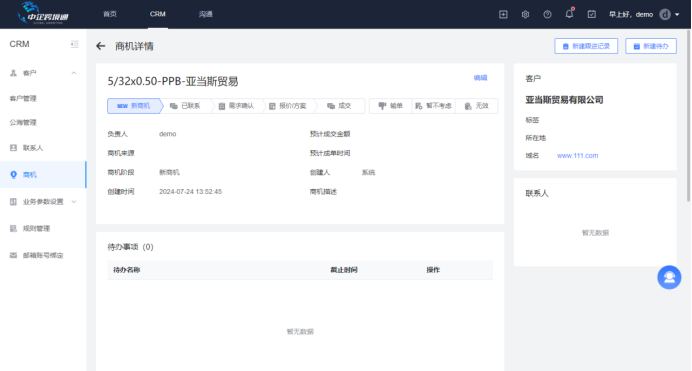The width and height of the screenshot is (692, 371).
Task: Open the www.111.com domain link
Action: 577,156
